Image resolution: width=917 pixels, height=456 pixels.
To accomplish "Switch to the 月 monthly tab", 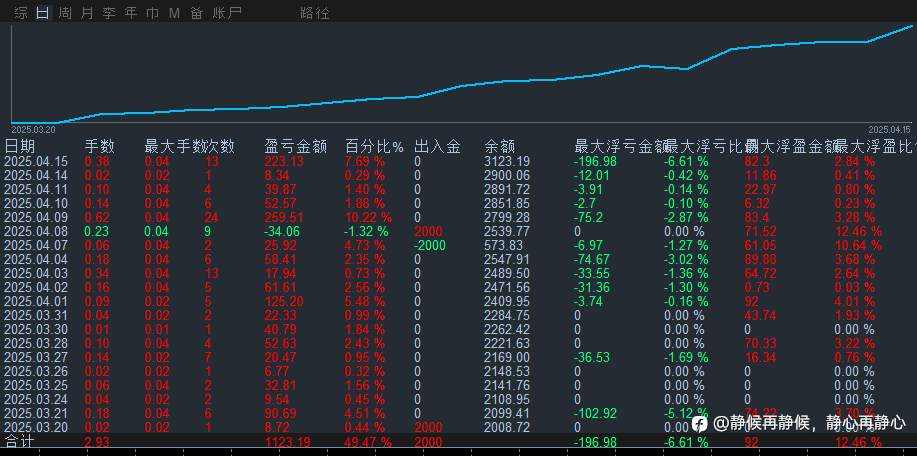I will [87, 13].
